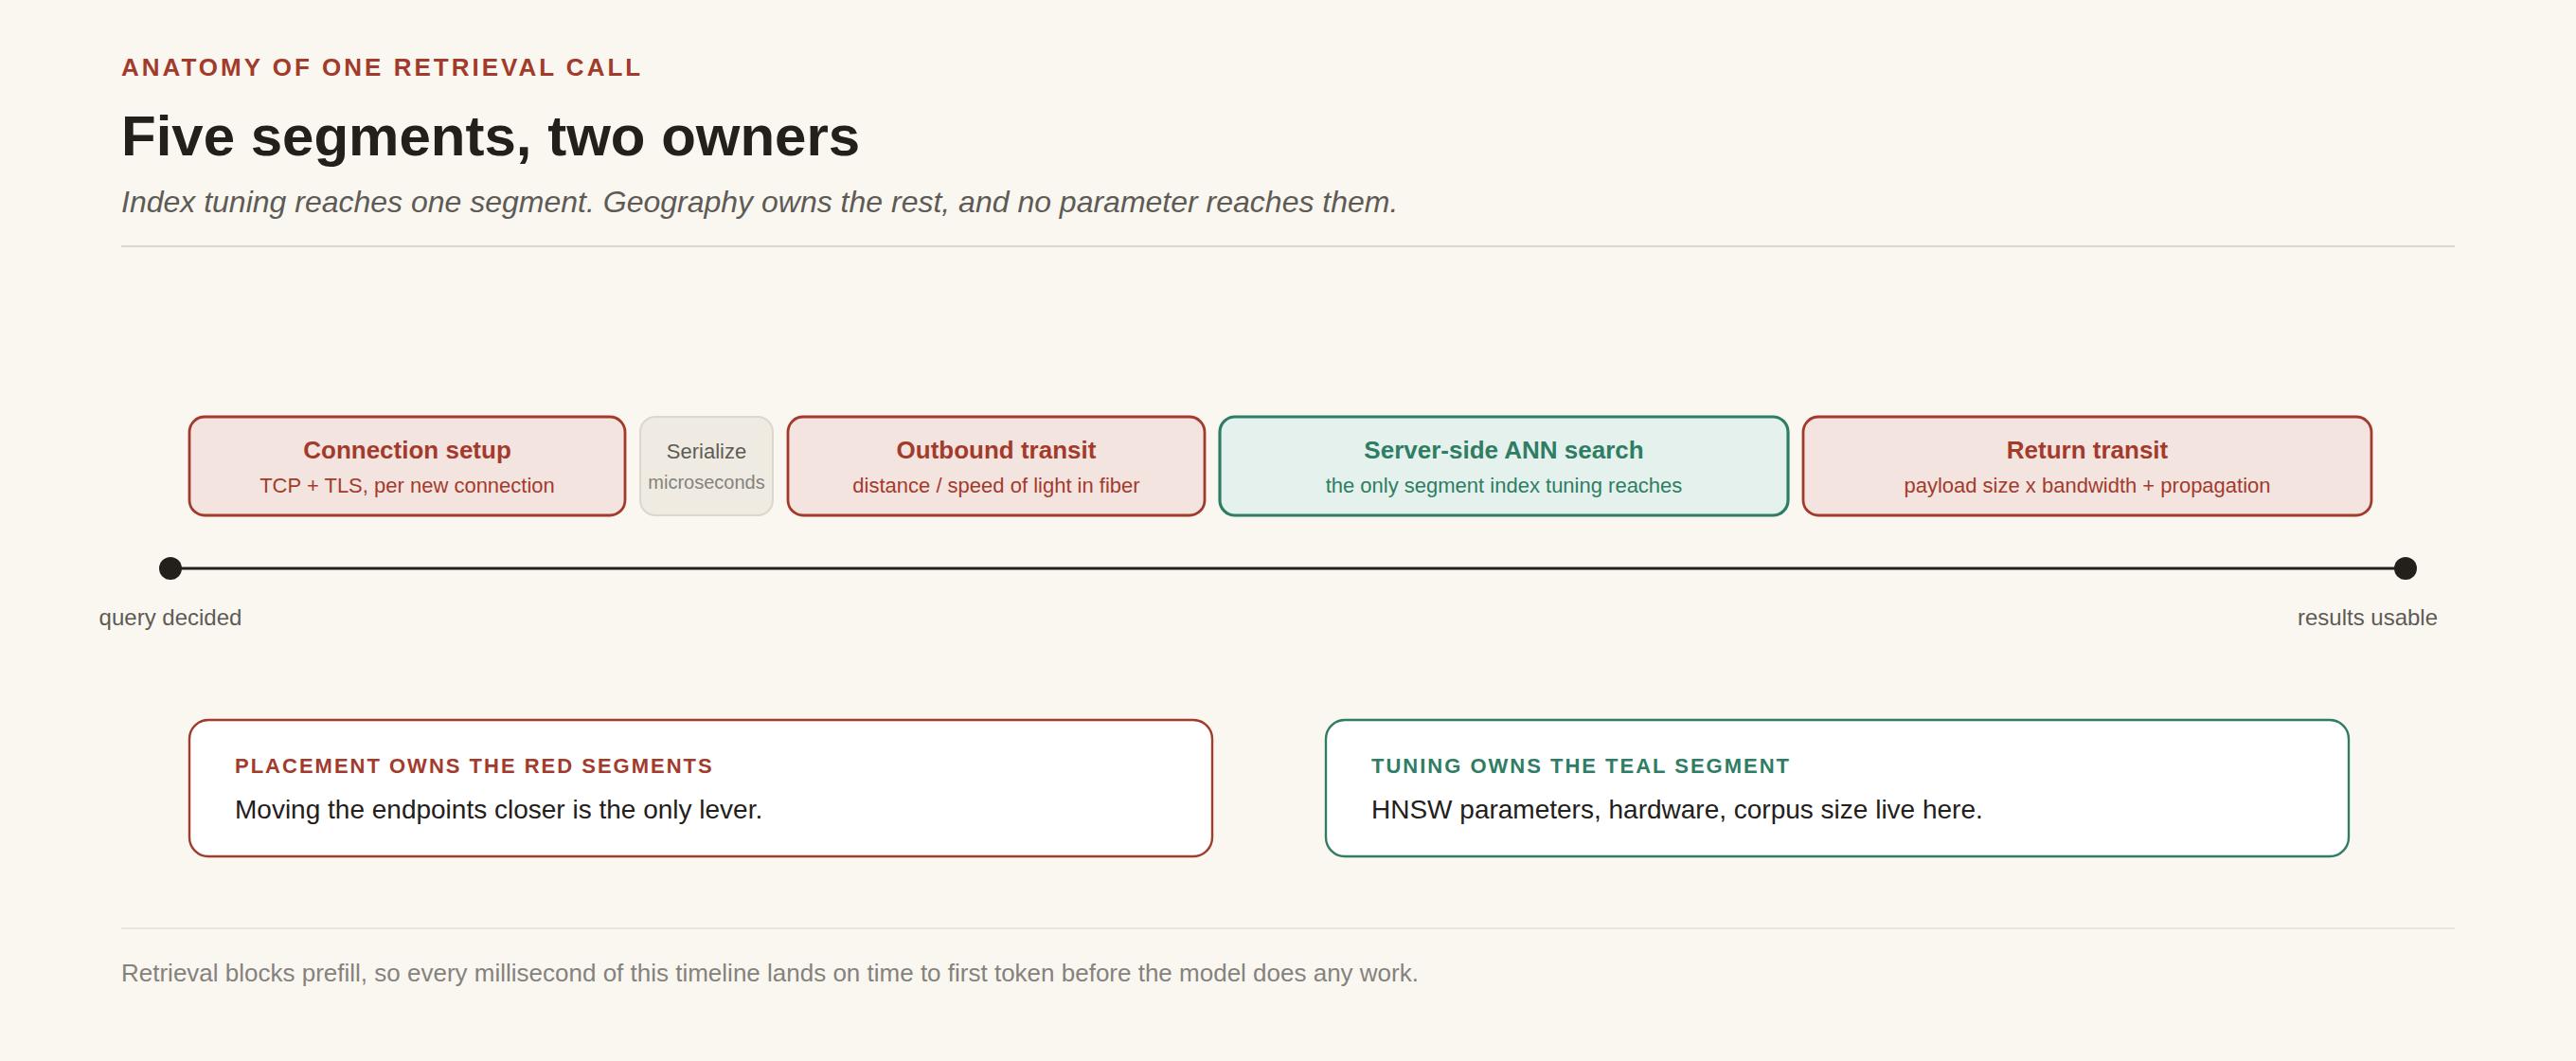Click 'payload size x bandwidth + propagation' text
Viewport: 2576px width, 1061px height.
click(x=2087, y=486)
